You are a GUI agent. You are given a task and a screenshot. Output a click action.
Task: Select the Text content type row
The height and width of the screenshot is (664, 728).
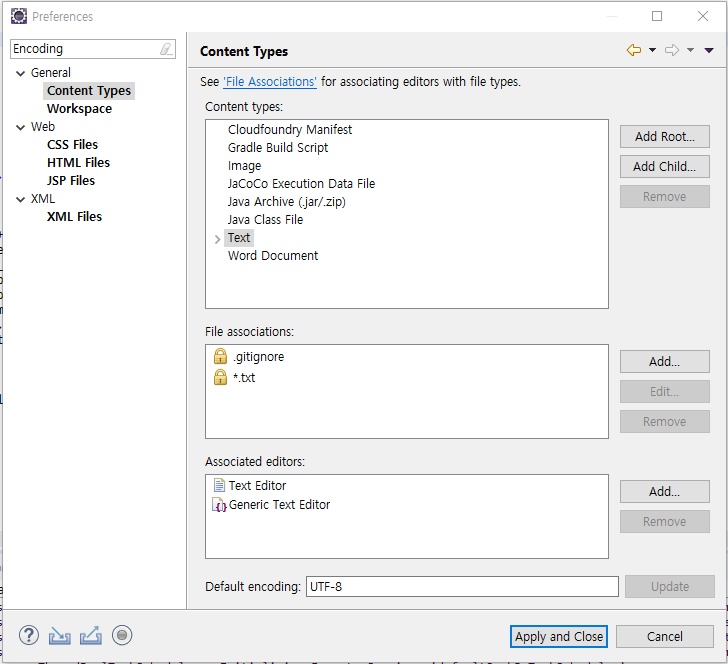(239, 238)
